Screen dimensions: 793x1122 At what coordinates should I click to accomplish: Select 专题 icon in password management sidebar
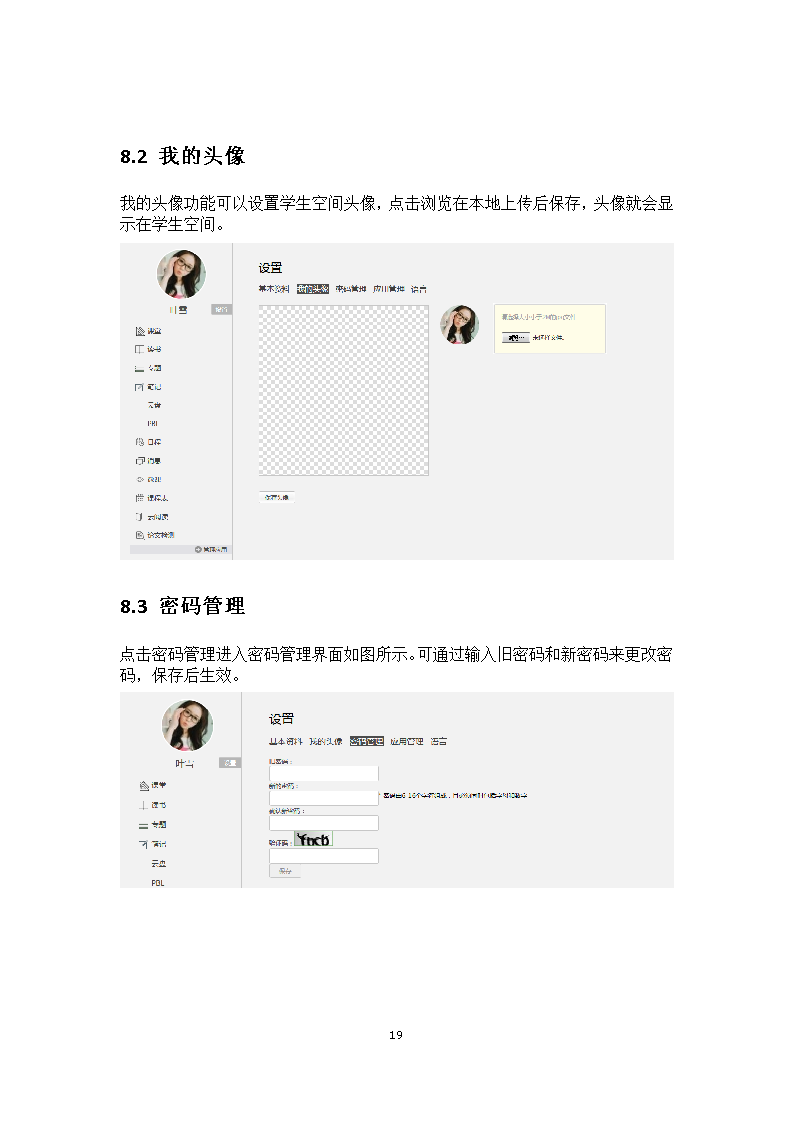click(144, 825)
